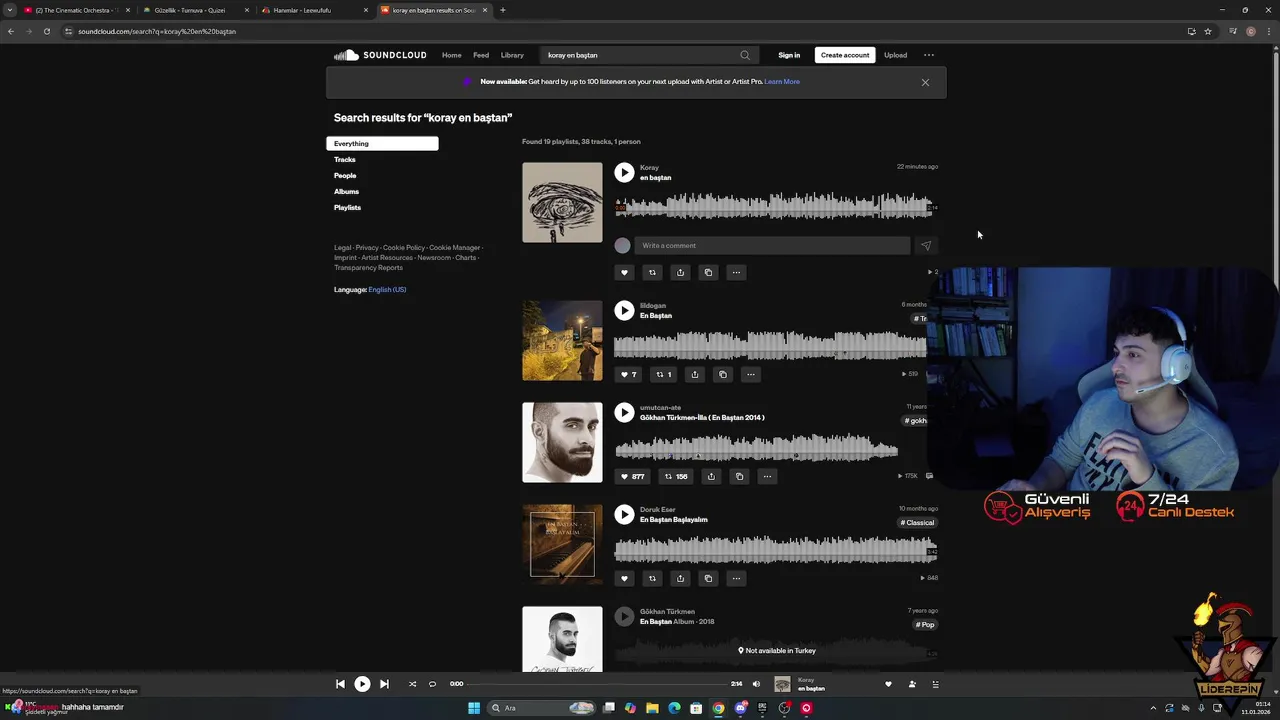Open the Transparency Reports link
Viewport: 1280px width, 720px height.
[x=368, y=267]
